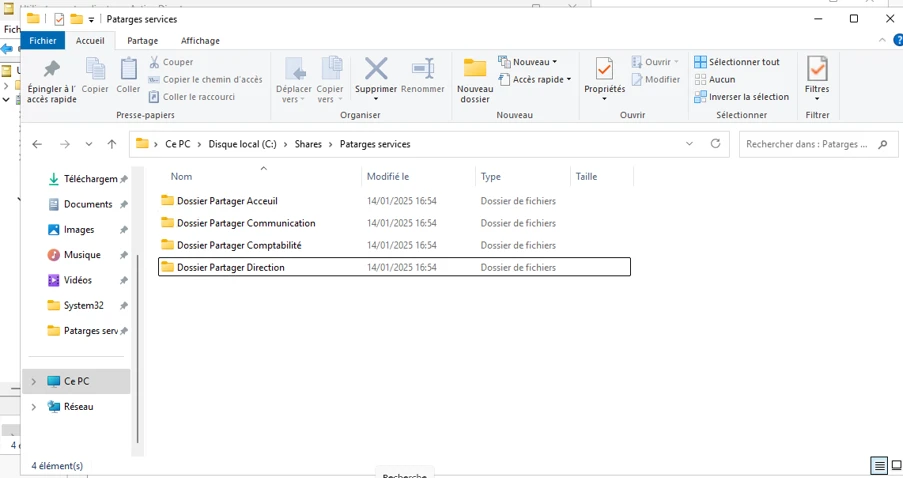
Task: Open ribbon help question mark
Action: (x=898, y=40)
